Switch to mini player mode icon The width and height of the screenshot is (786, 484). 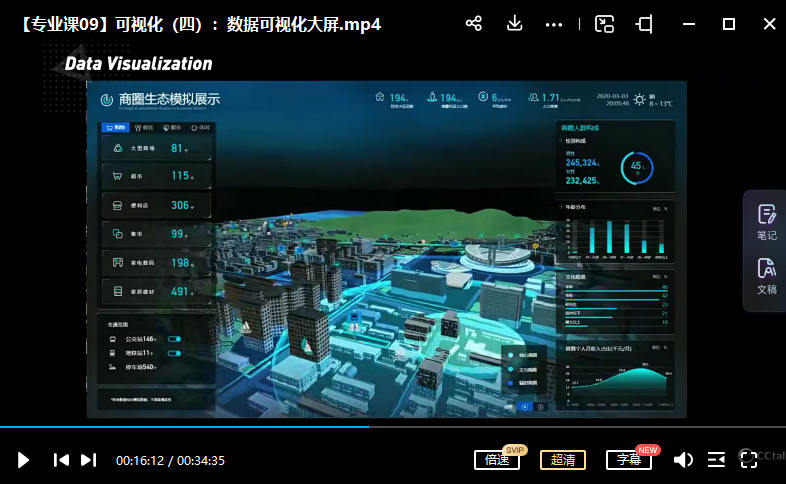pos(604,24)
